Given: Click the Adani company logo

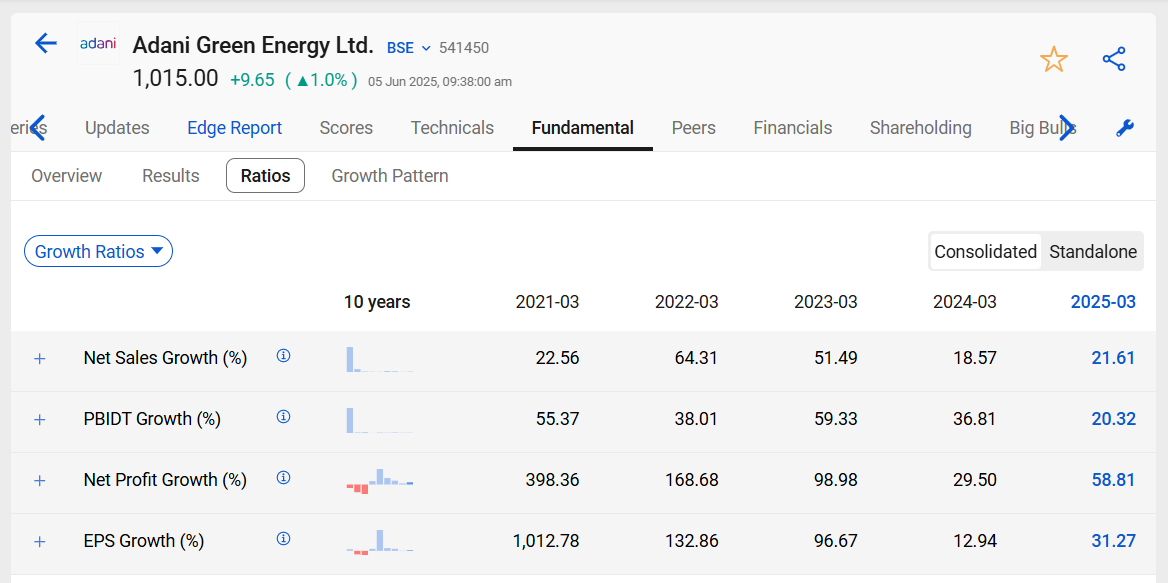Looking at the screenshot, I should coord(98,43).
